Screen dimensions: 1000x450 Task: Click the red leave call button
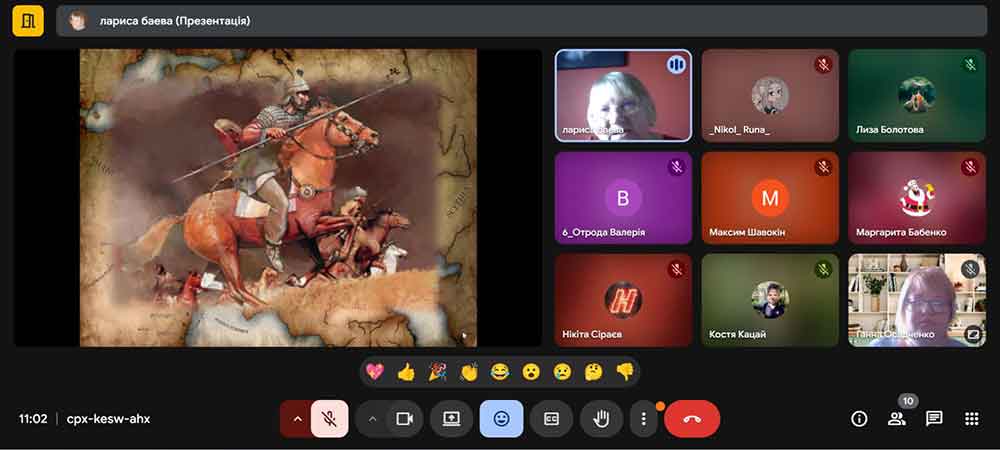[x=692, y=419]
